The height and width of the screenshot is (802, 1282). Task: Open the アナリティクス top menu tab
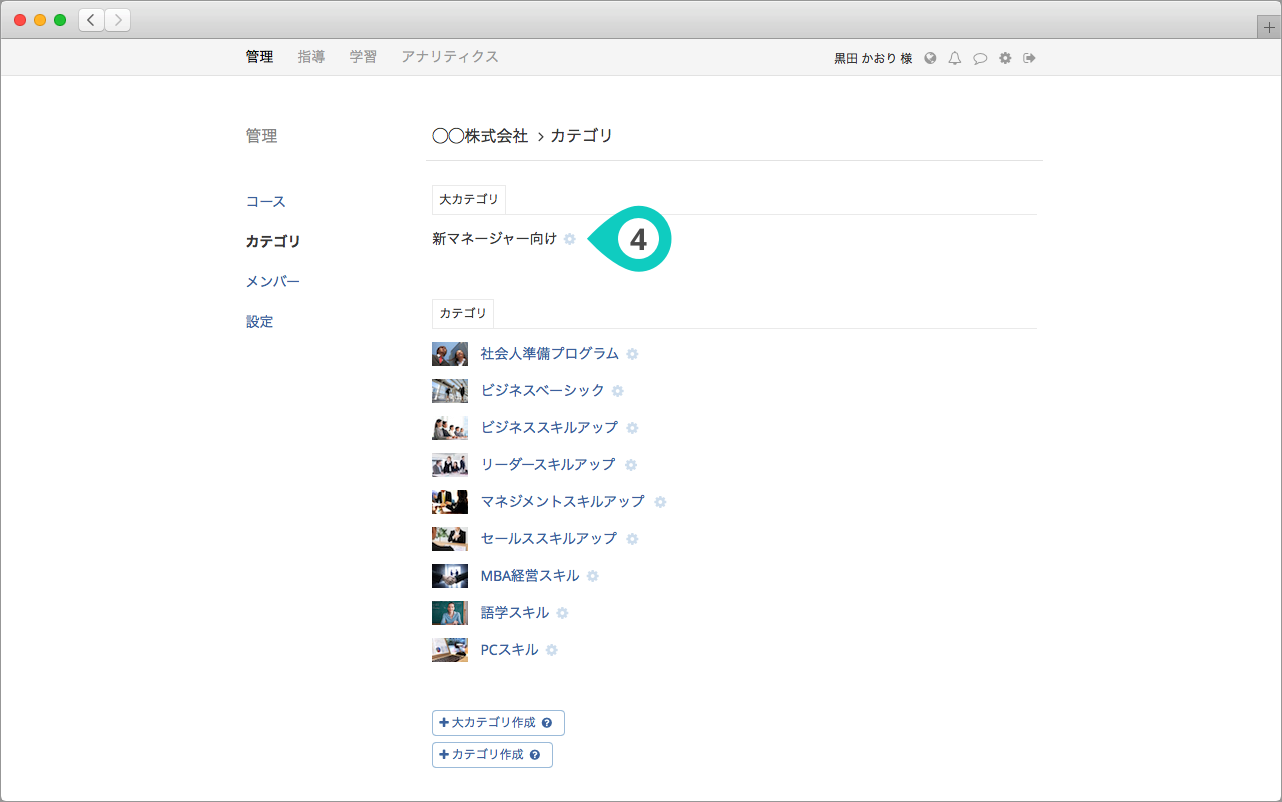click(x=449, y=57)
